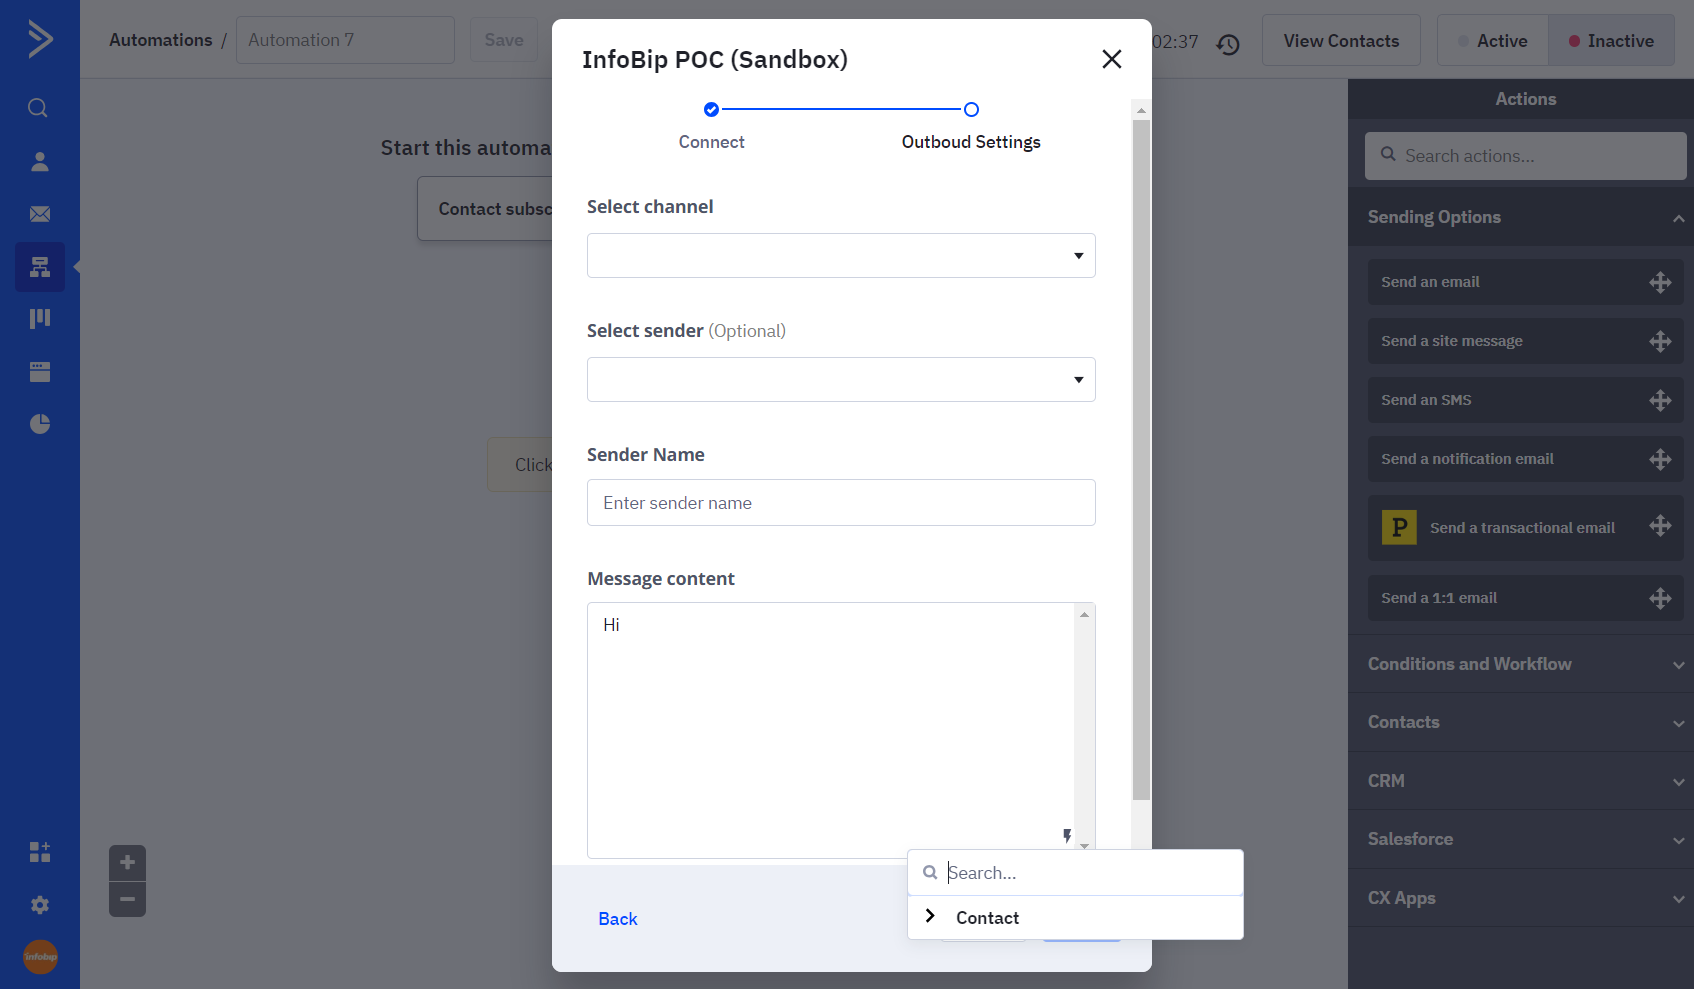This screenshot has height=989, width=1694.
Task: Click the Contacts icon in left sidebar
Action: pos(40,162)
